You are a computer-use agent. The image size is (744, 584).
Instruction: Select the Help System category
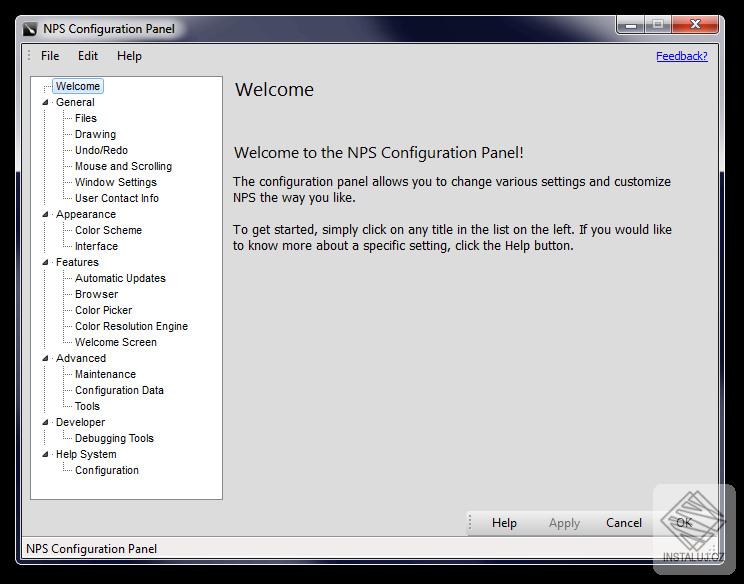[x=86, y=454]
